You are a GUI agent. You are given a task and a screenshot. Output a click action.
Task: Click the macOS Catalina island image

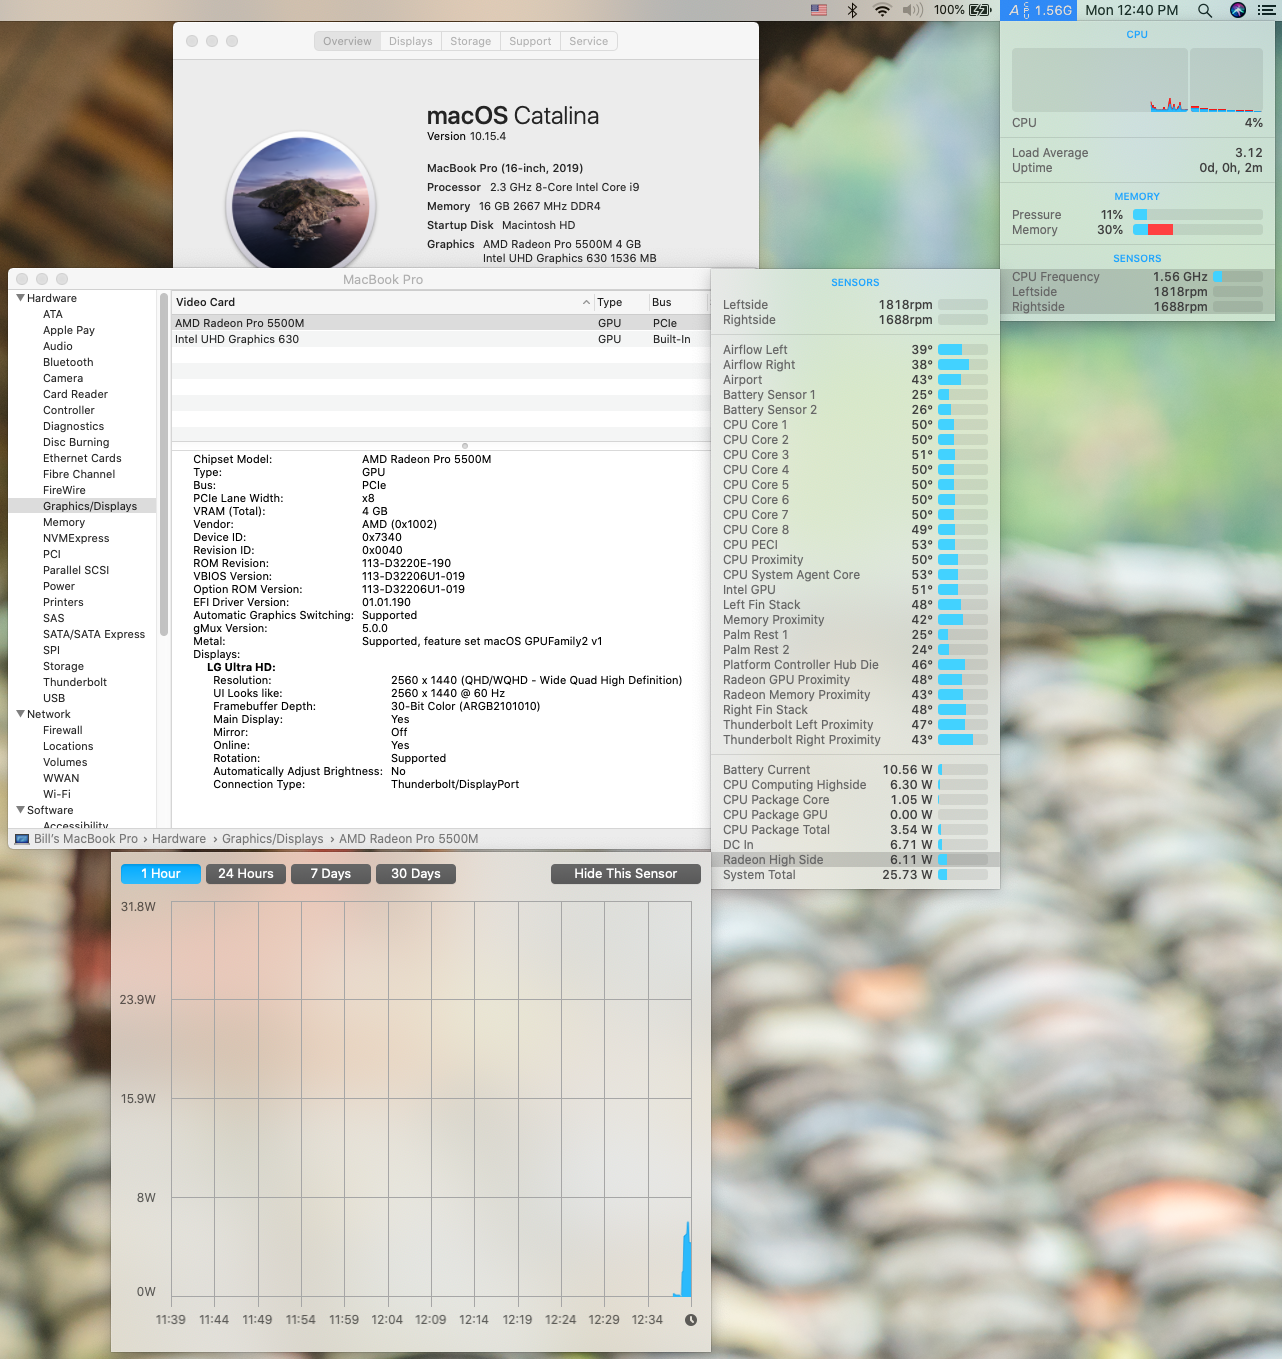click(x=301, y=205)
